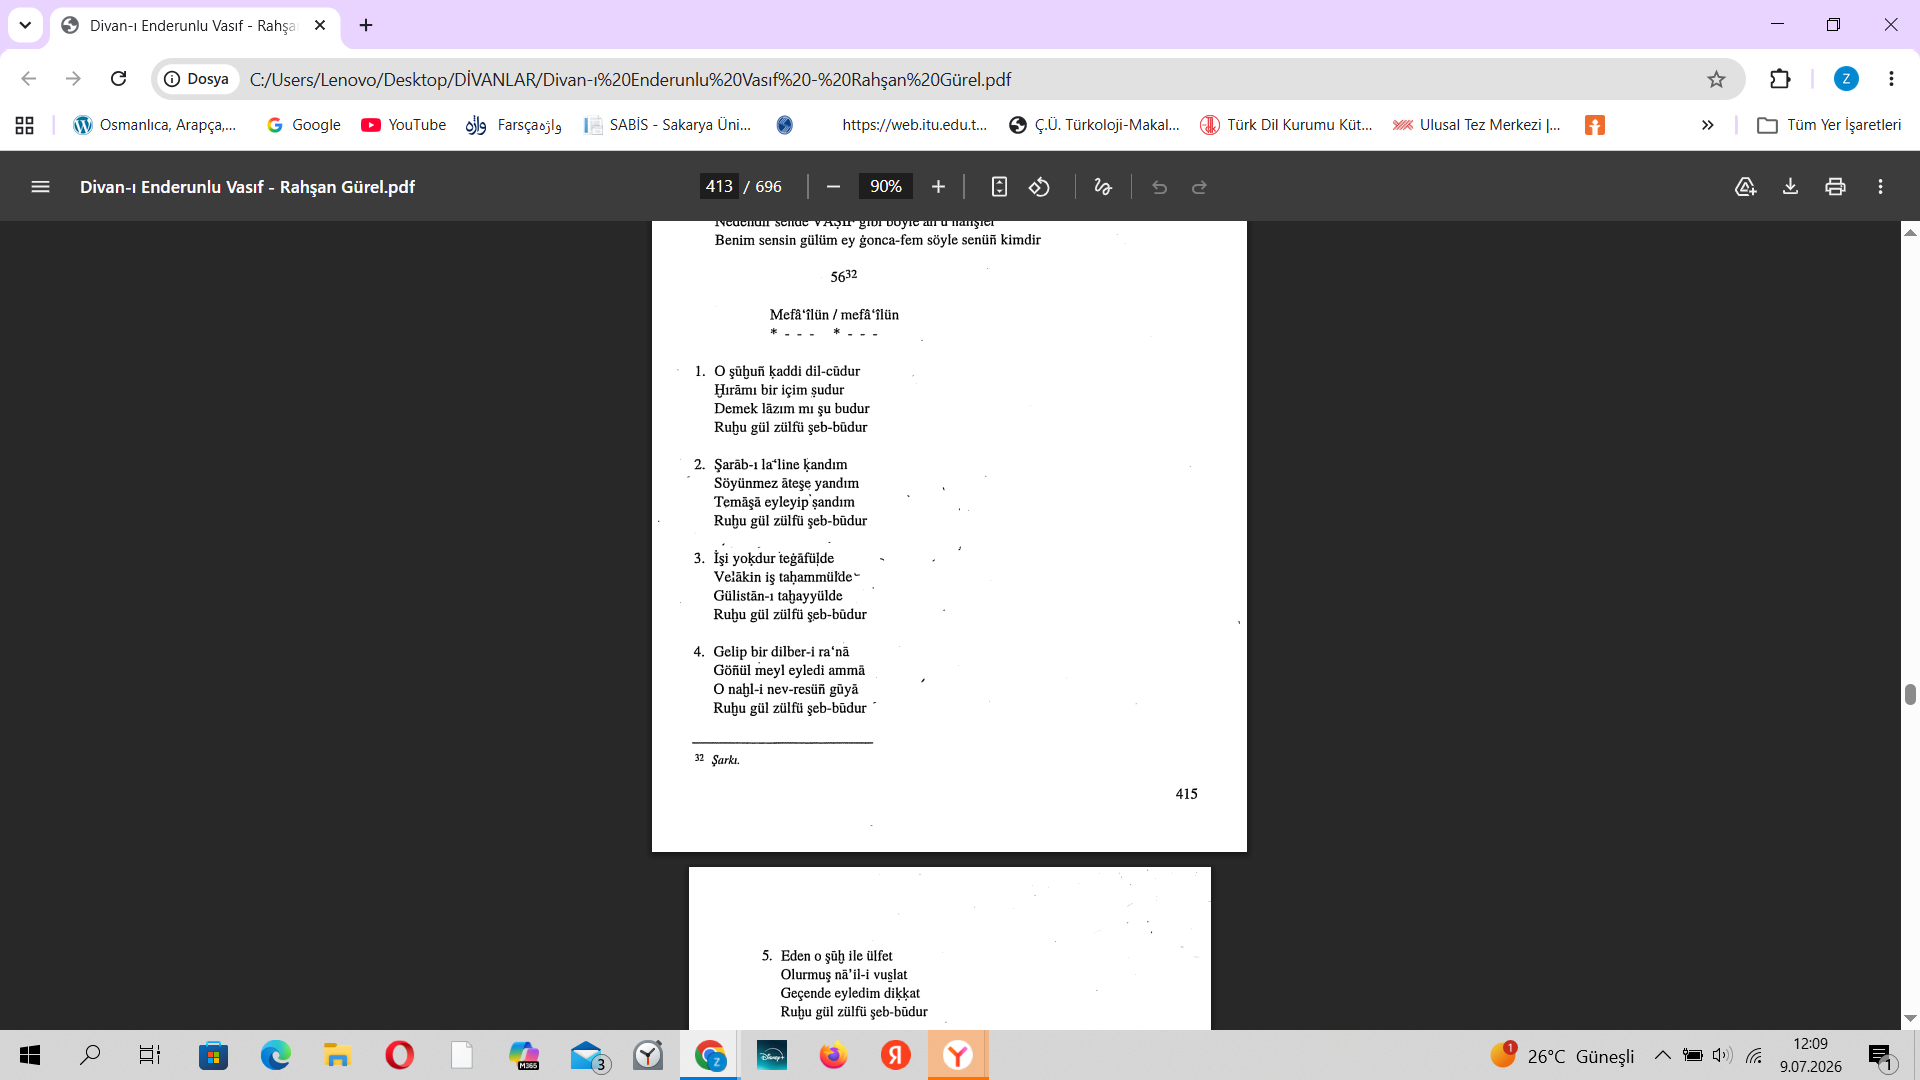1920x1080 pixels.
Task: Save the PDF to Google Drive
Action: [1745, 187]
